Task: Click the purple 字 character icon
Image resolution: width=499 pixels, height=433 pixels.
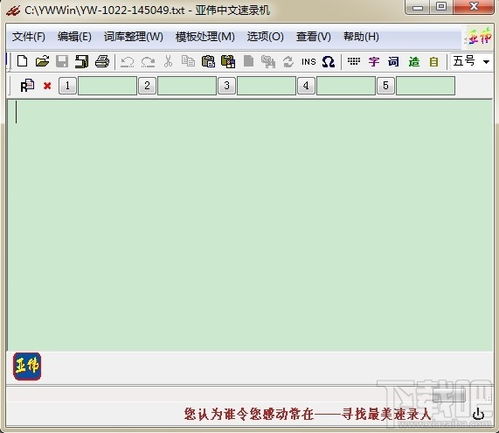Action: [x=374, y=62]
